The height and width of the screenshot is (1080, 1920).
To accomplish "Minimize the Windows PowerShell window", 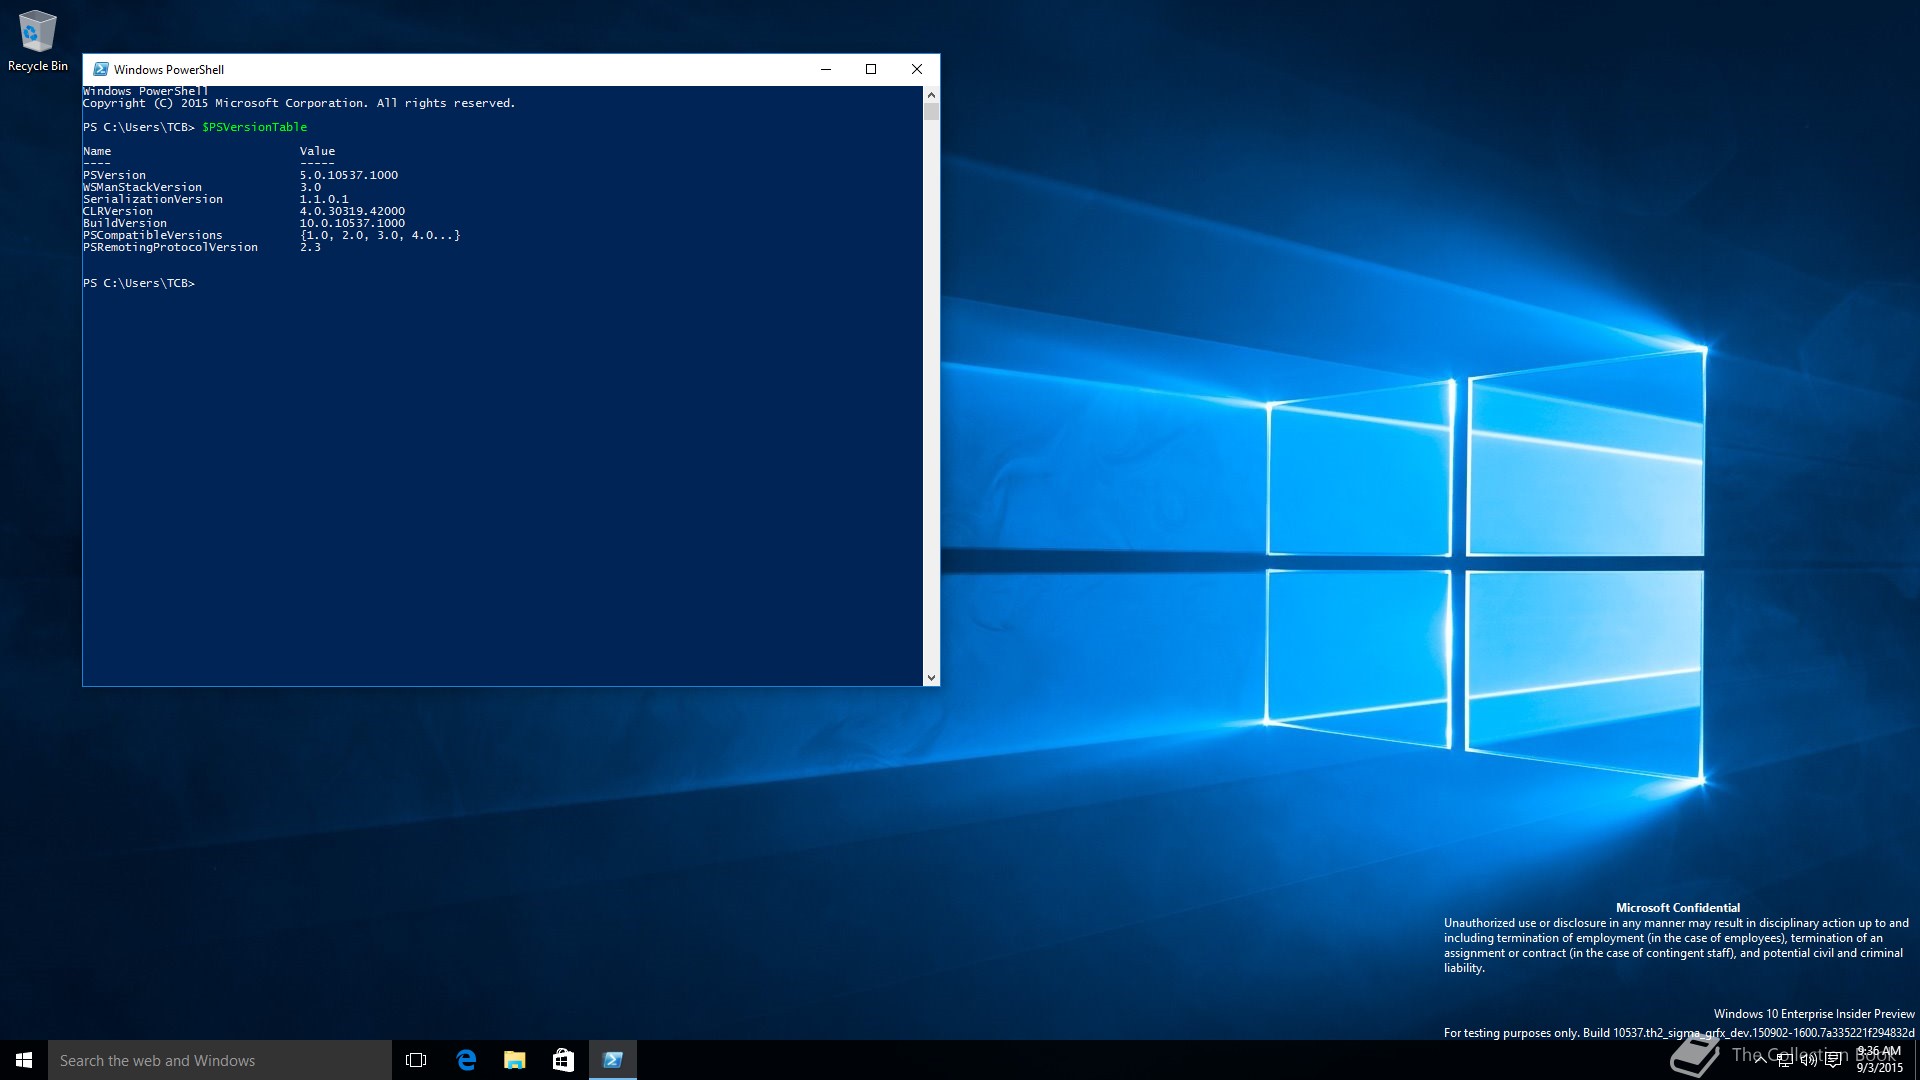I will [826, 69].
